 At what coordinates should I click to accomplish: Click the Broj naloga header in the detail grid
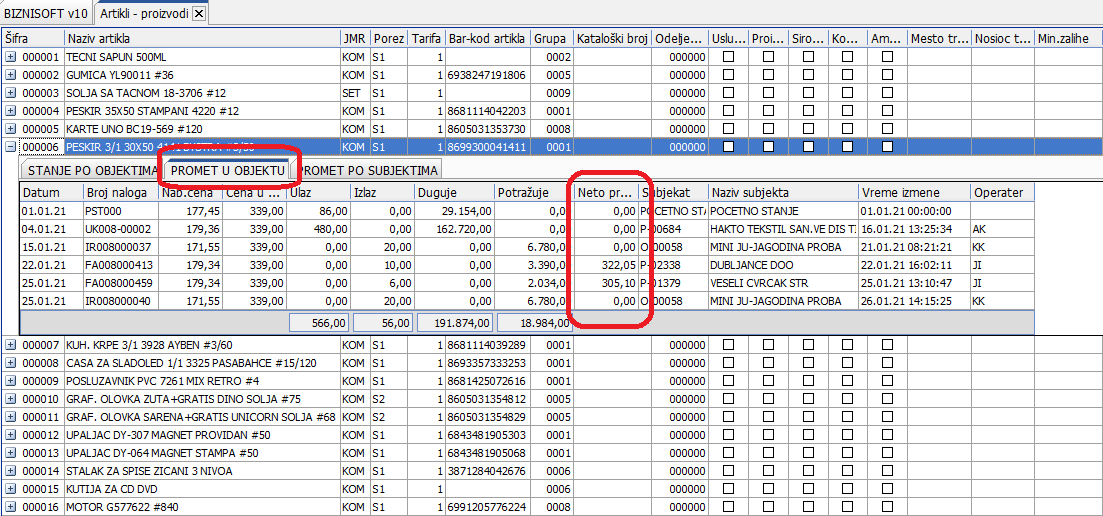pyautogui.click(x=121, y=193)
